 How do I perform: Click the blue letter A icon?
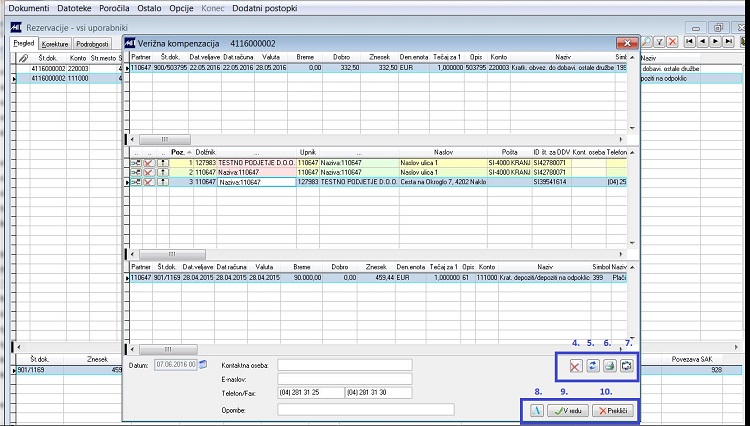point(537,410)
